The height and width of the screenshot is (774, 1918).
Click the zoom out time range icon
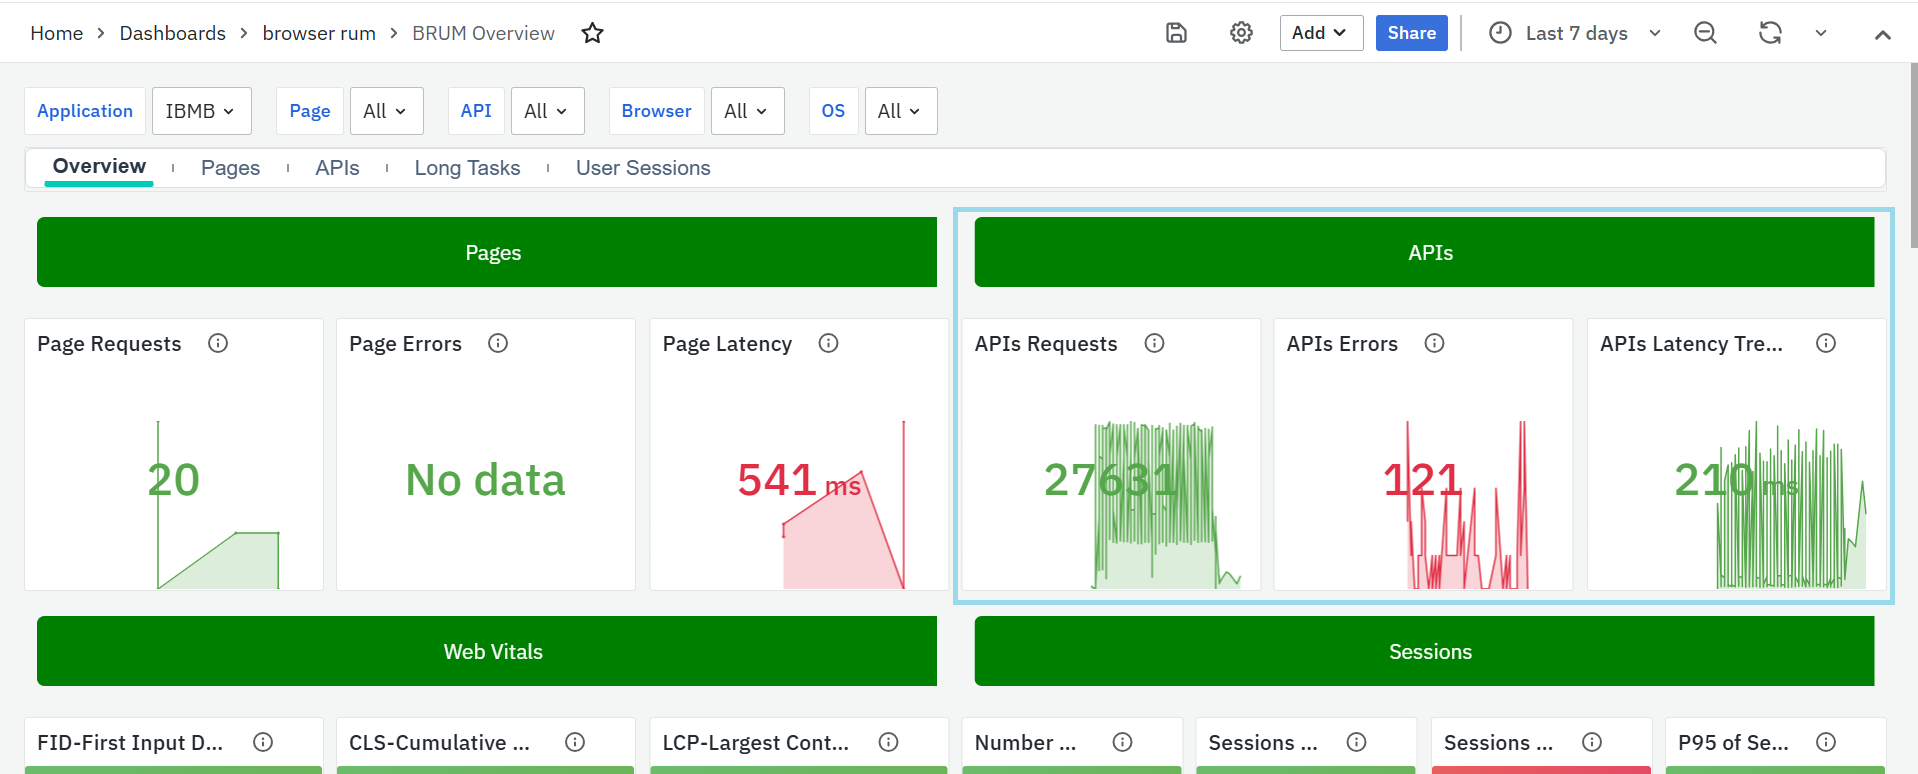pos(1705,33)
